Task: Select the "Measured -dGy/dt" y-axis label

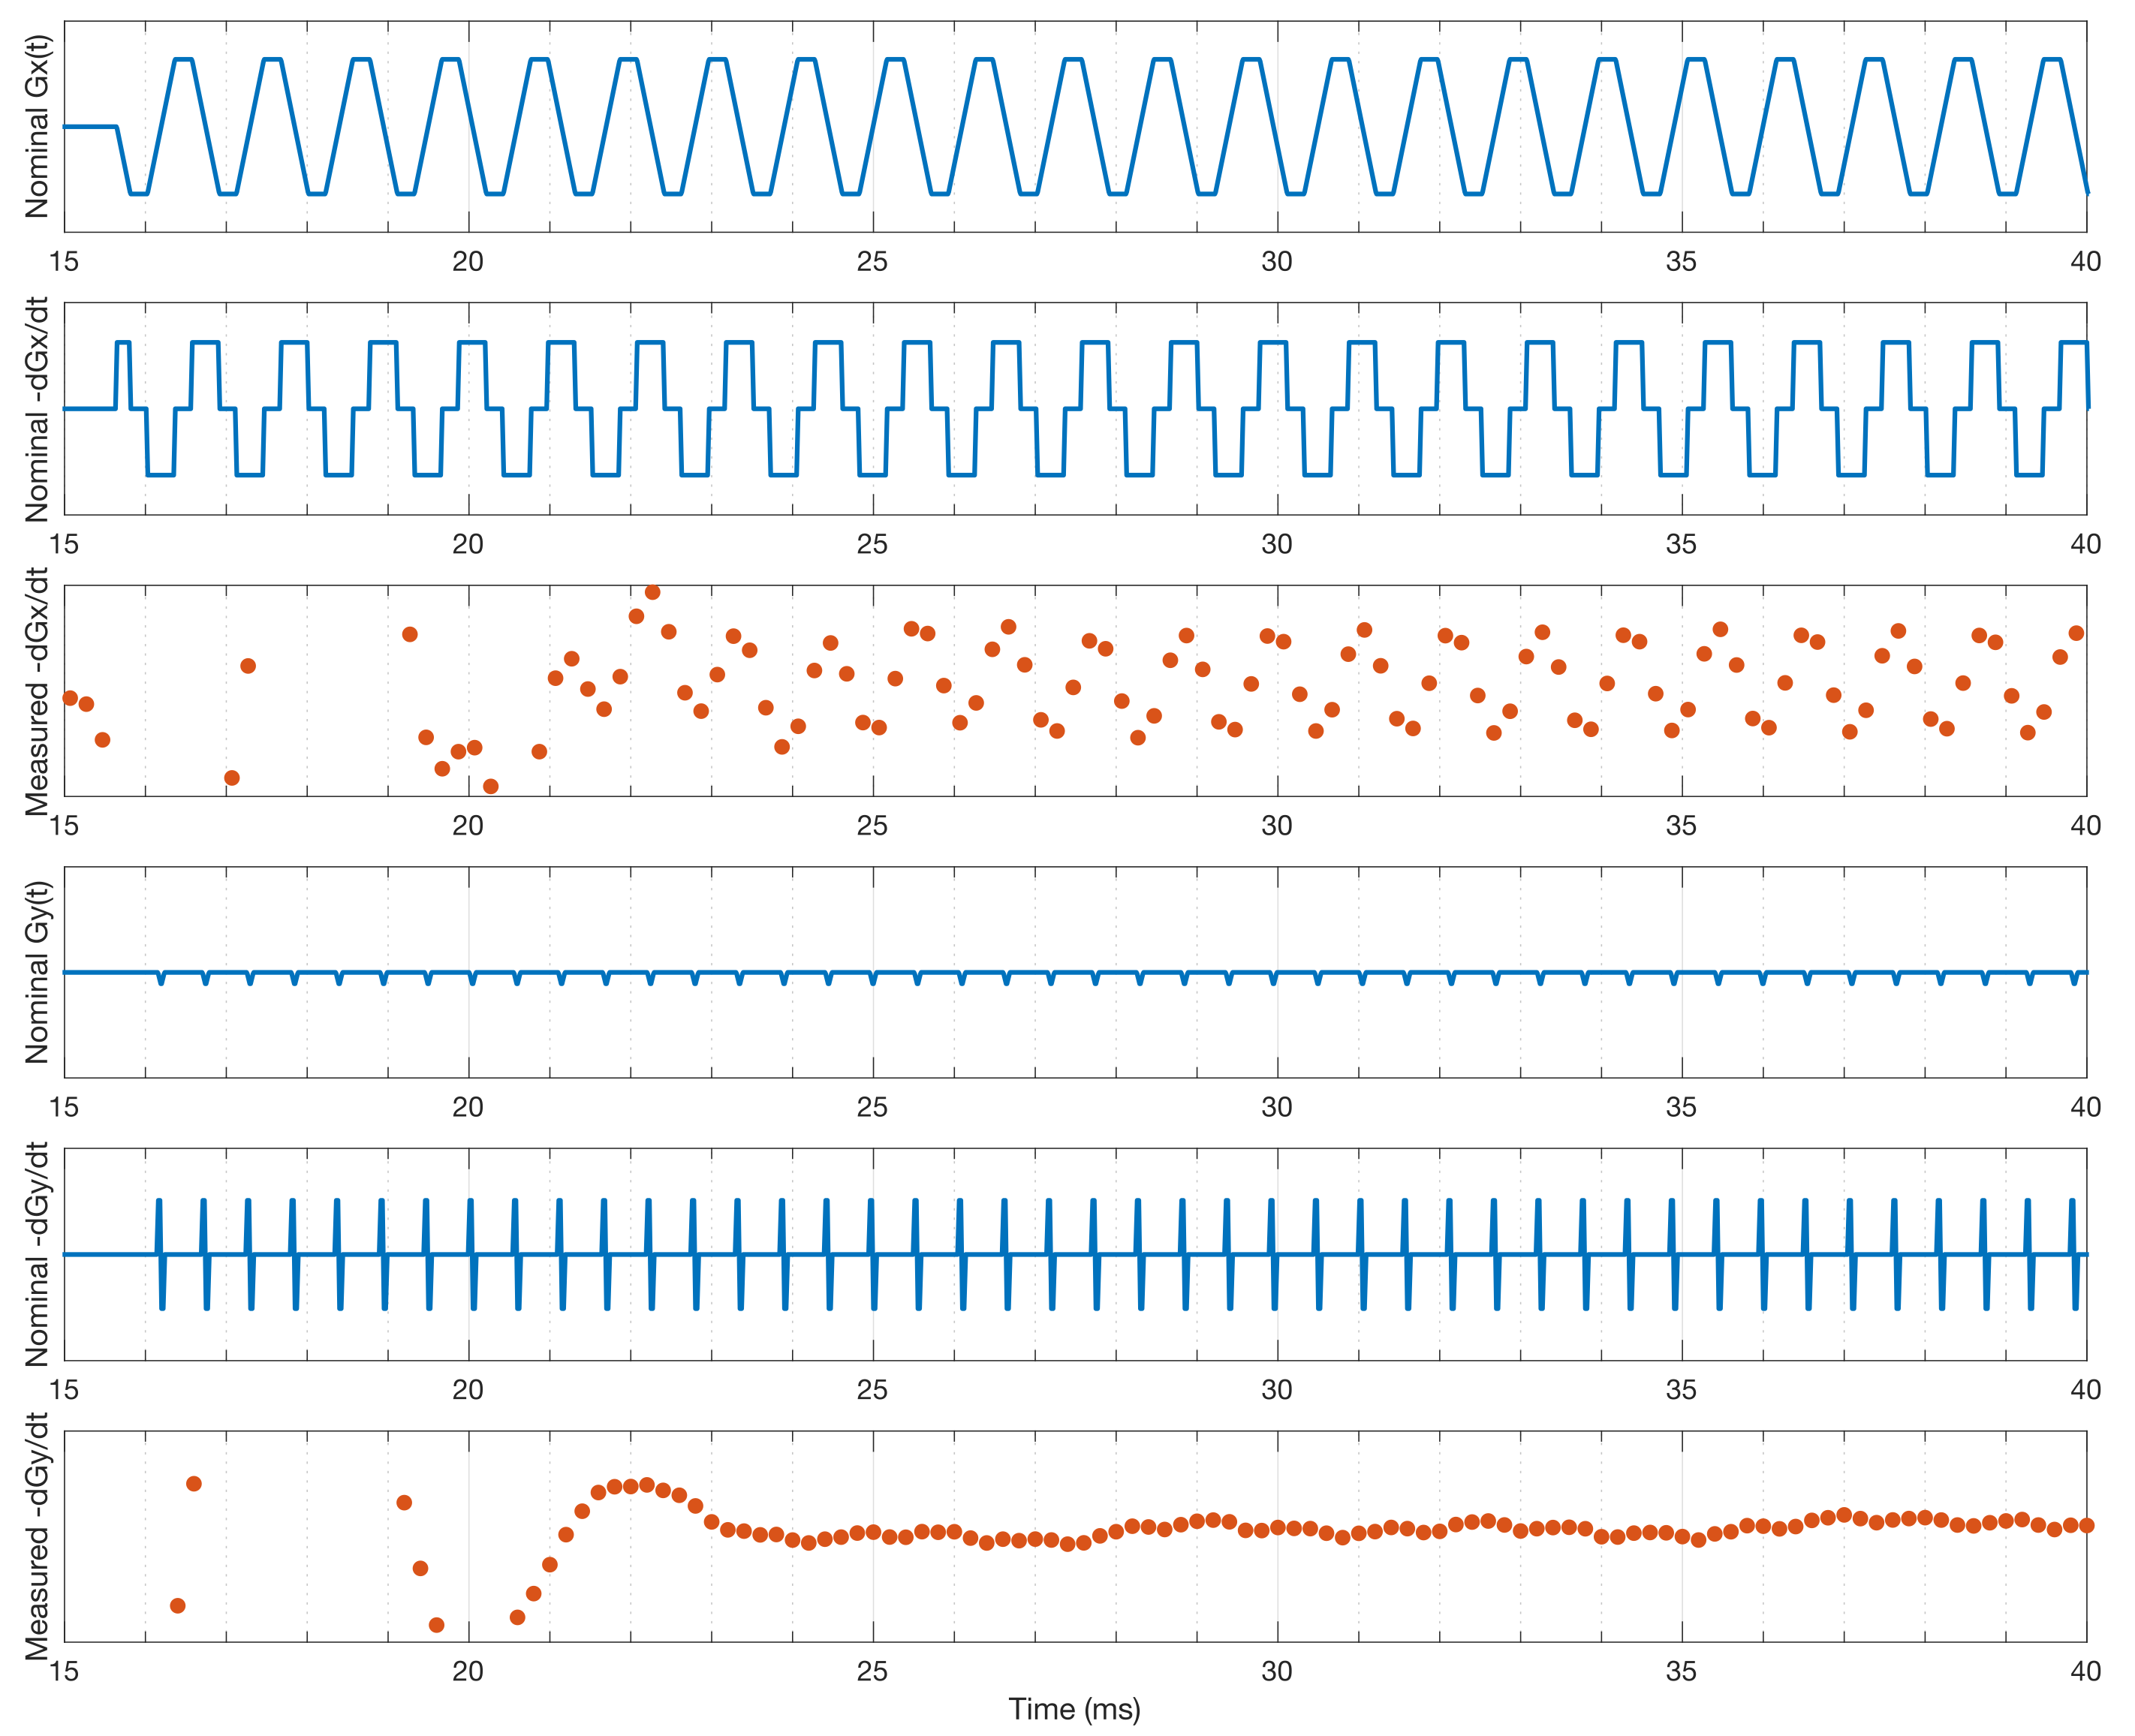Action: click(x=36, y=1536)
